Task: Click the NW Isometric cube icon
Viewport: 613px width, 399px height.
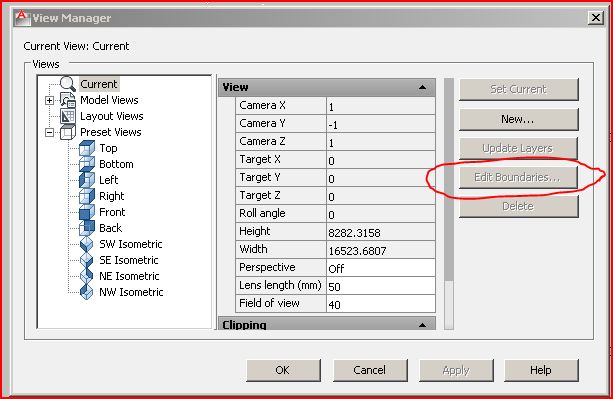Action: coord(86,292)
